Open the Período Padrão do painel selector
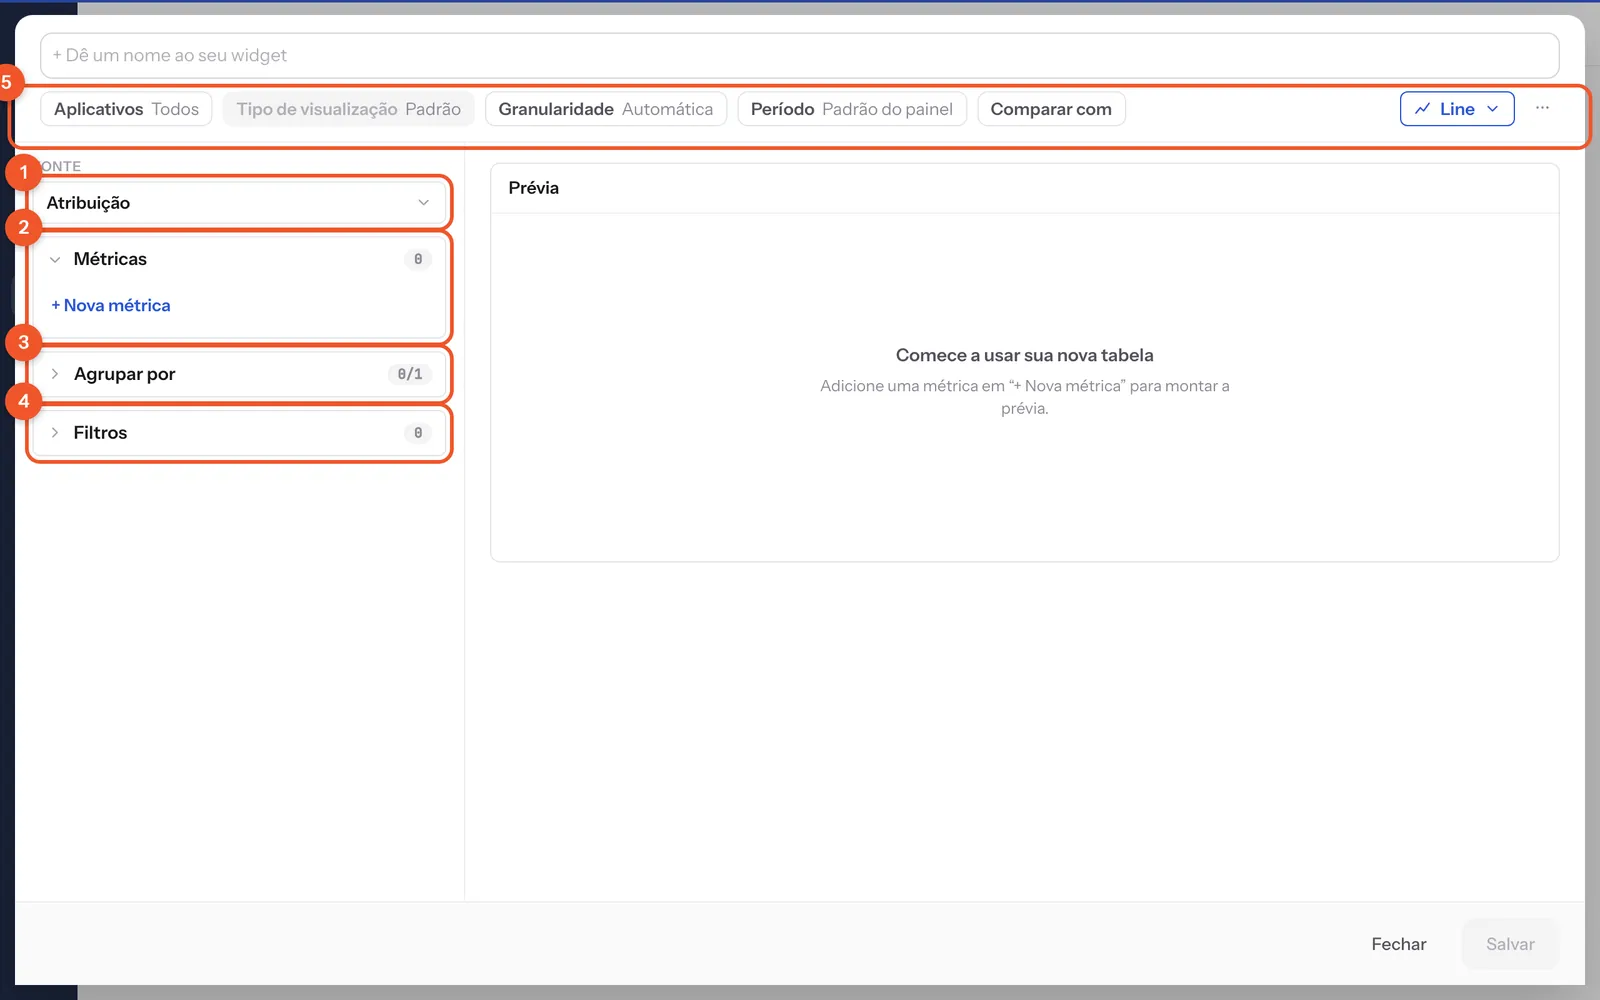The height and width of the screenshot is (1000, 1600). click(851, 109)
